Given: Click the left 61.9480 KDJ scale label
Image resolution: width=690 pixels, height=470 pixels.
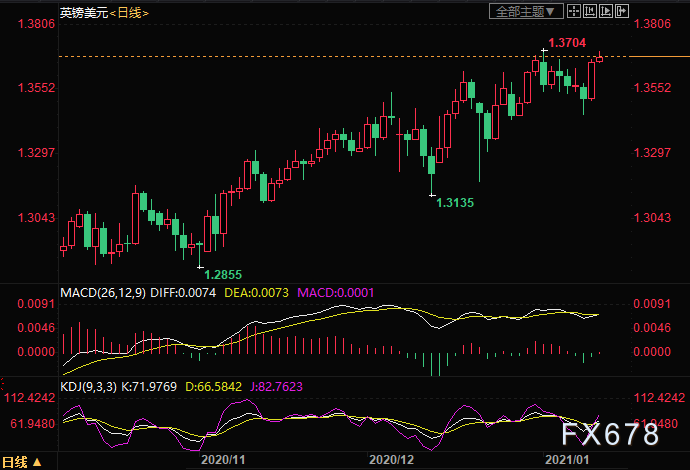Looking at the screenshot, I should coord(33,424).
